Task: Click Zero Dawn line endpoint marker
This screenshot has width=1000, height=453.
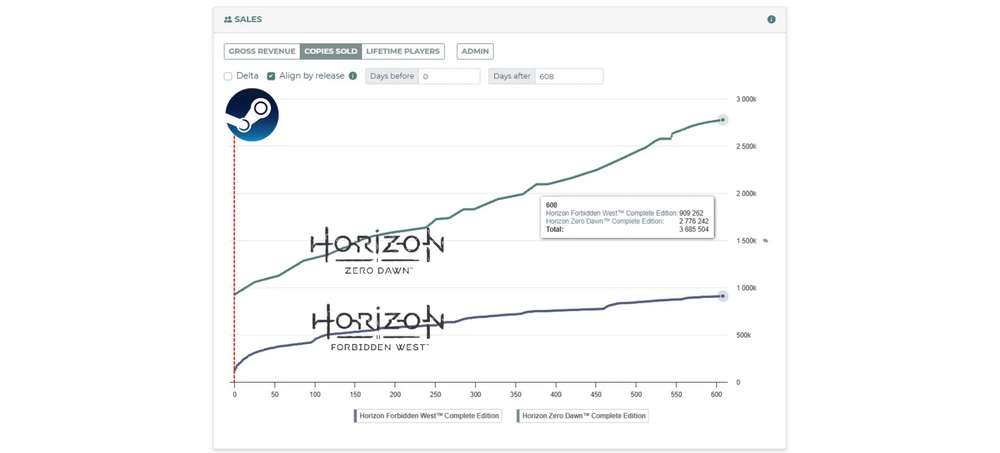Action: click(722, 120)
